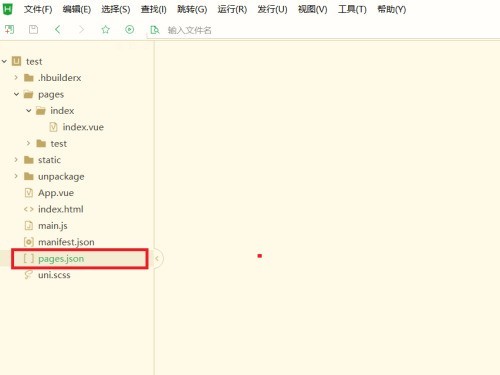The image size is (500, 375).
Task: Select the unpackage folder label
Action: point(61,177)
